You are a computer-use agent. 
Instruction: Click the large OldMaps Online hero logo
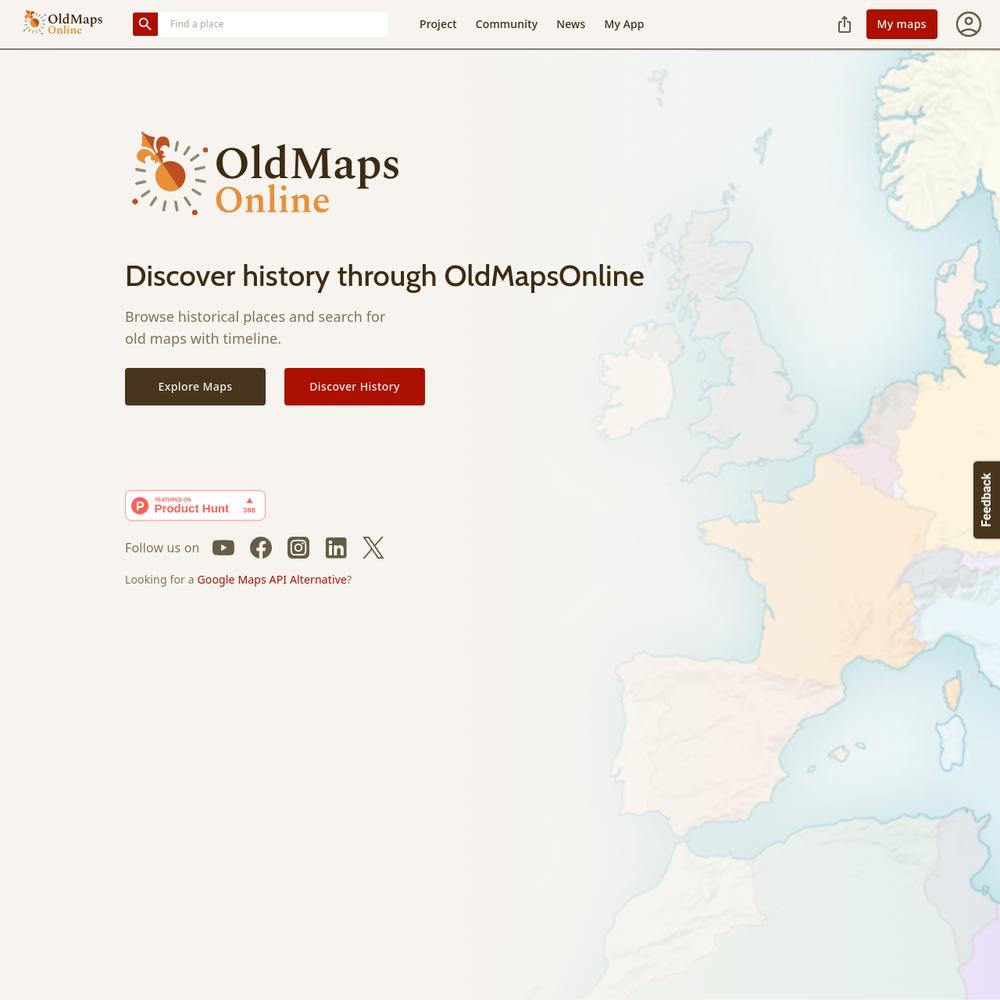click(265, 173)
